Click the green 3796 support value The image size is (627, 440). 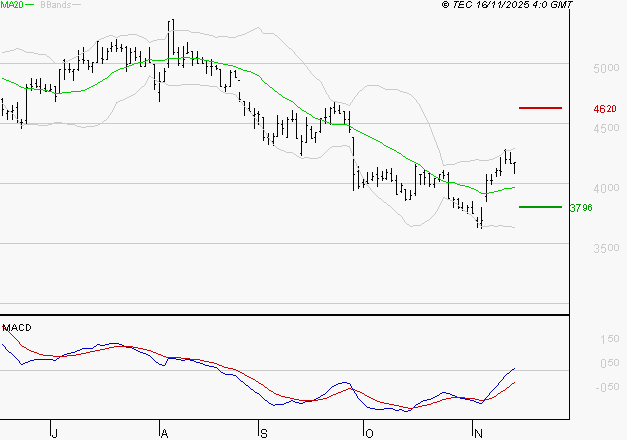point(581,208)
